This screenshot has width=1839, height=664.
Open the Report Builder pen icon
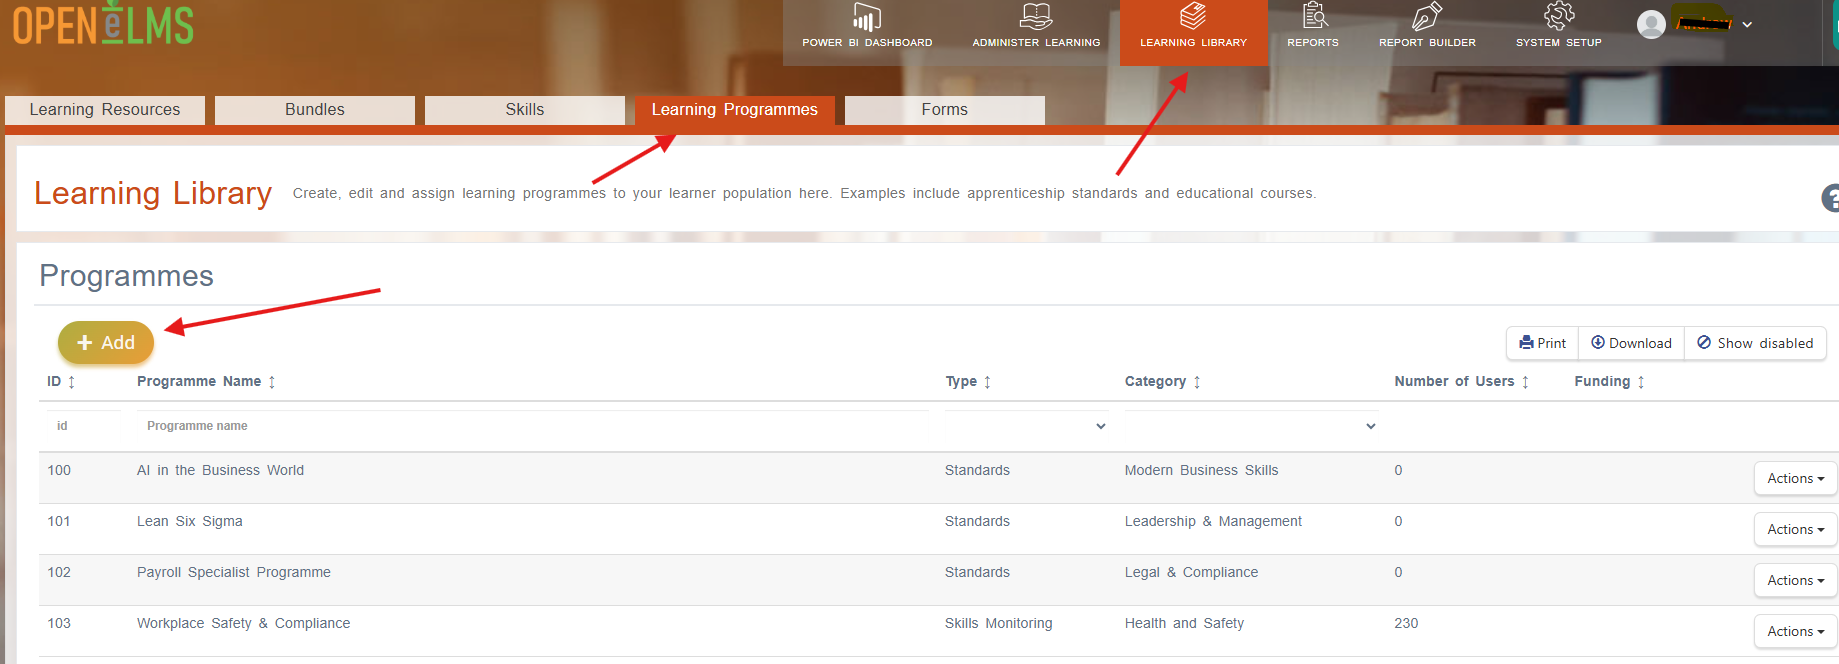point(1427,16)
